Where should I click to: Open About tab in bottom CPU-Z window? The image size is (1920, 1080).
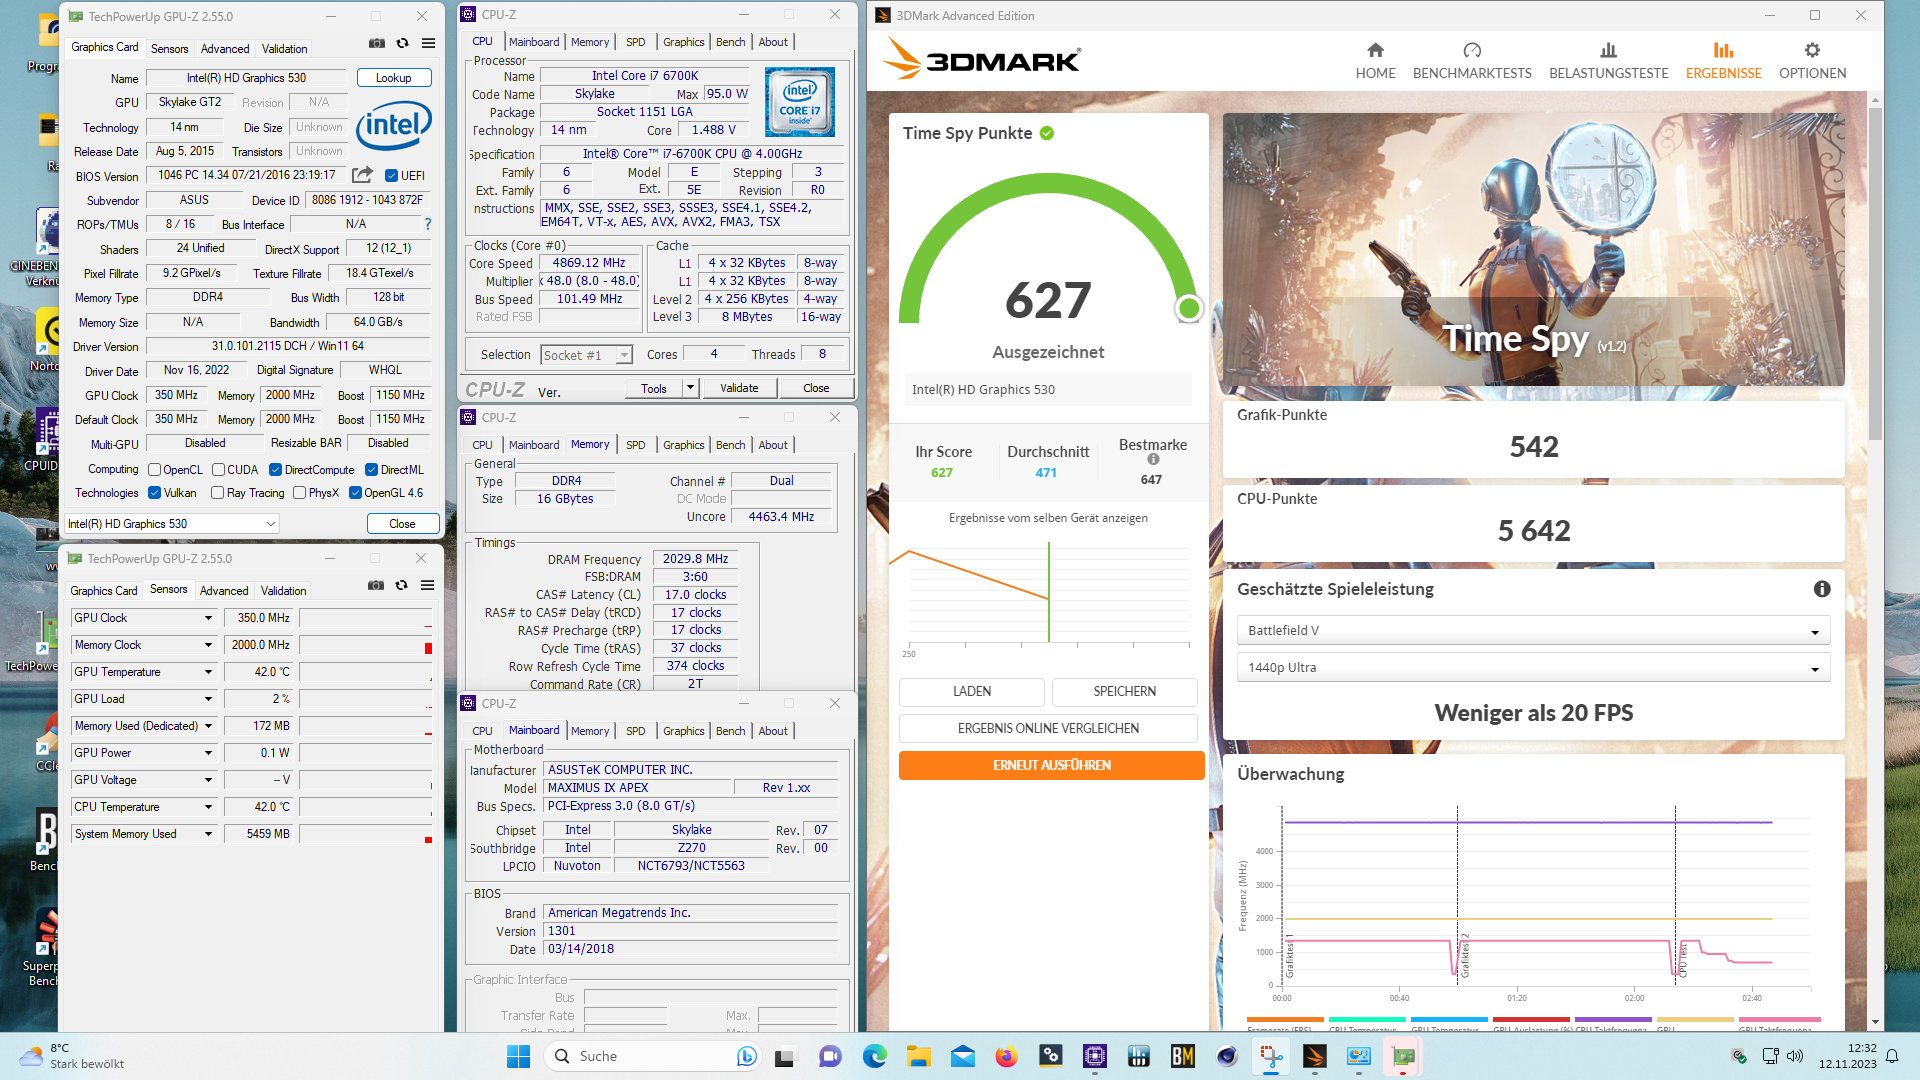coord(773,731)
